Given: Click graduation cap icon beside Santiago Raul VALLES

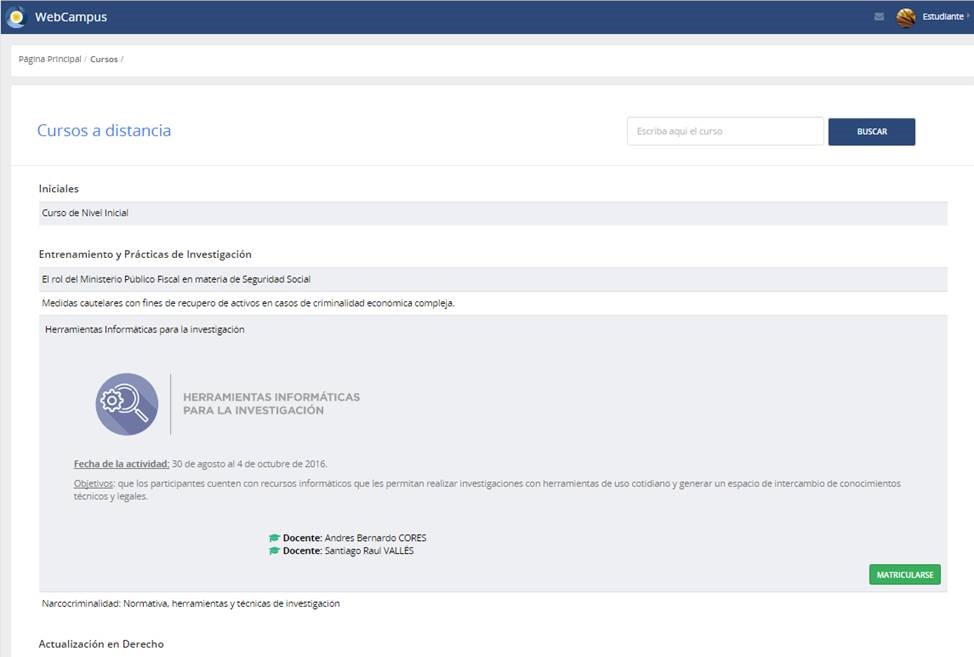Looking at the screenshot, I should pos(274,551).
